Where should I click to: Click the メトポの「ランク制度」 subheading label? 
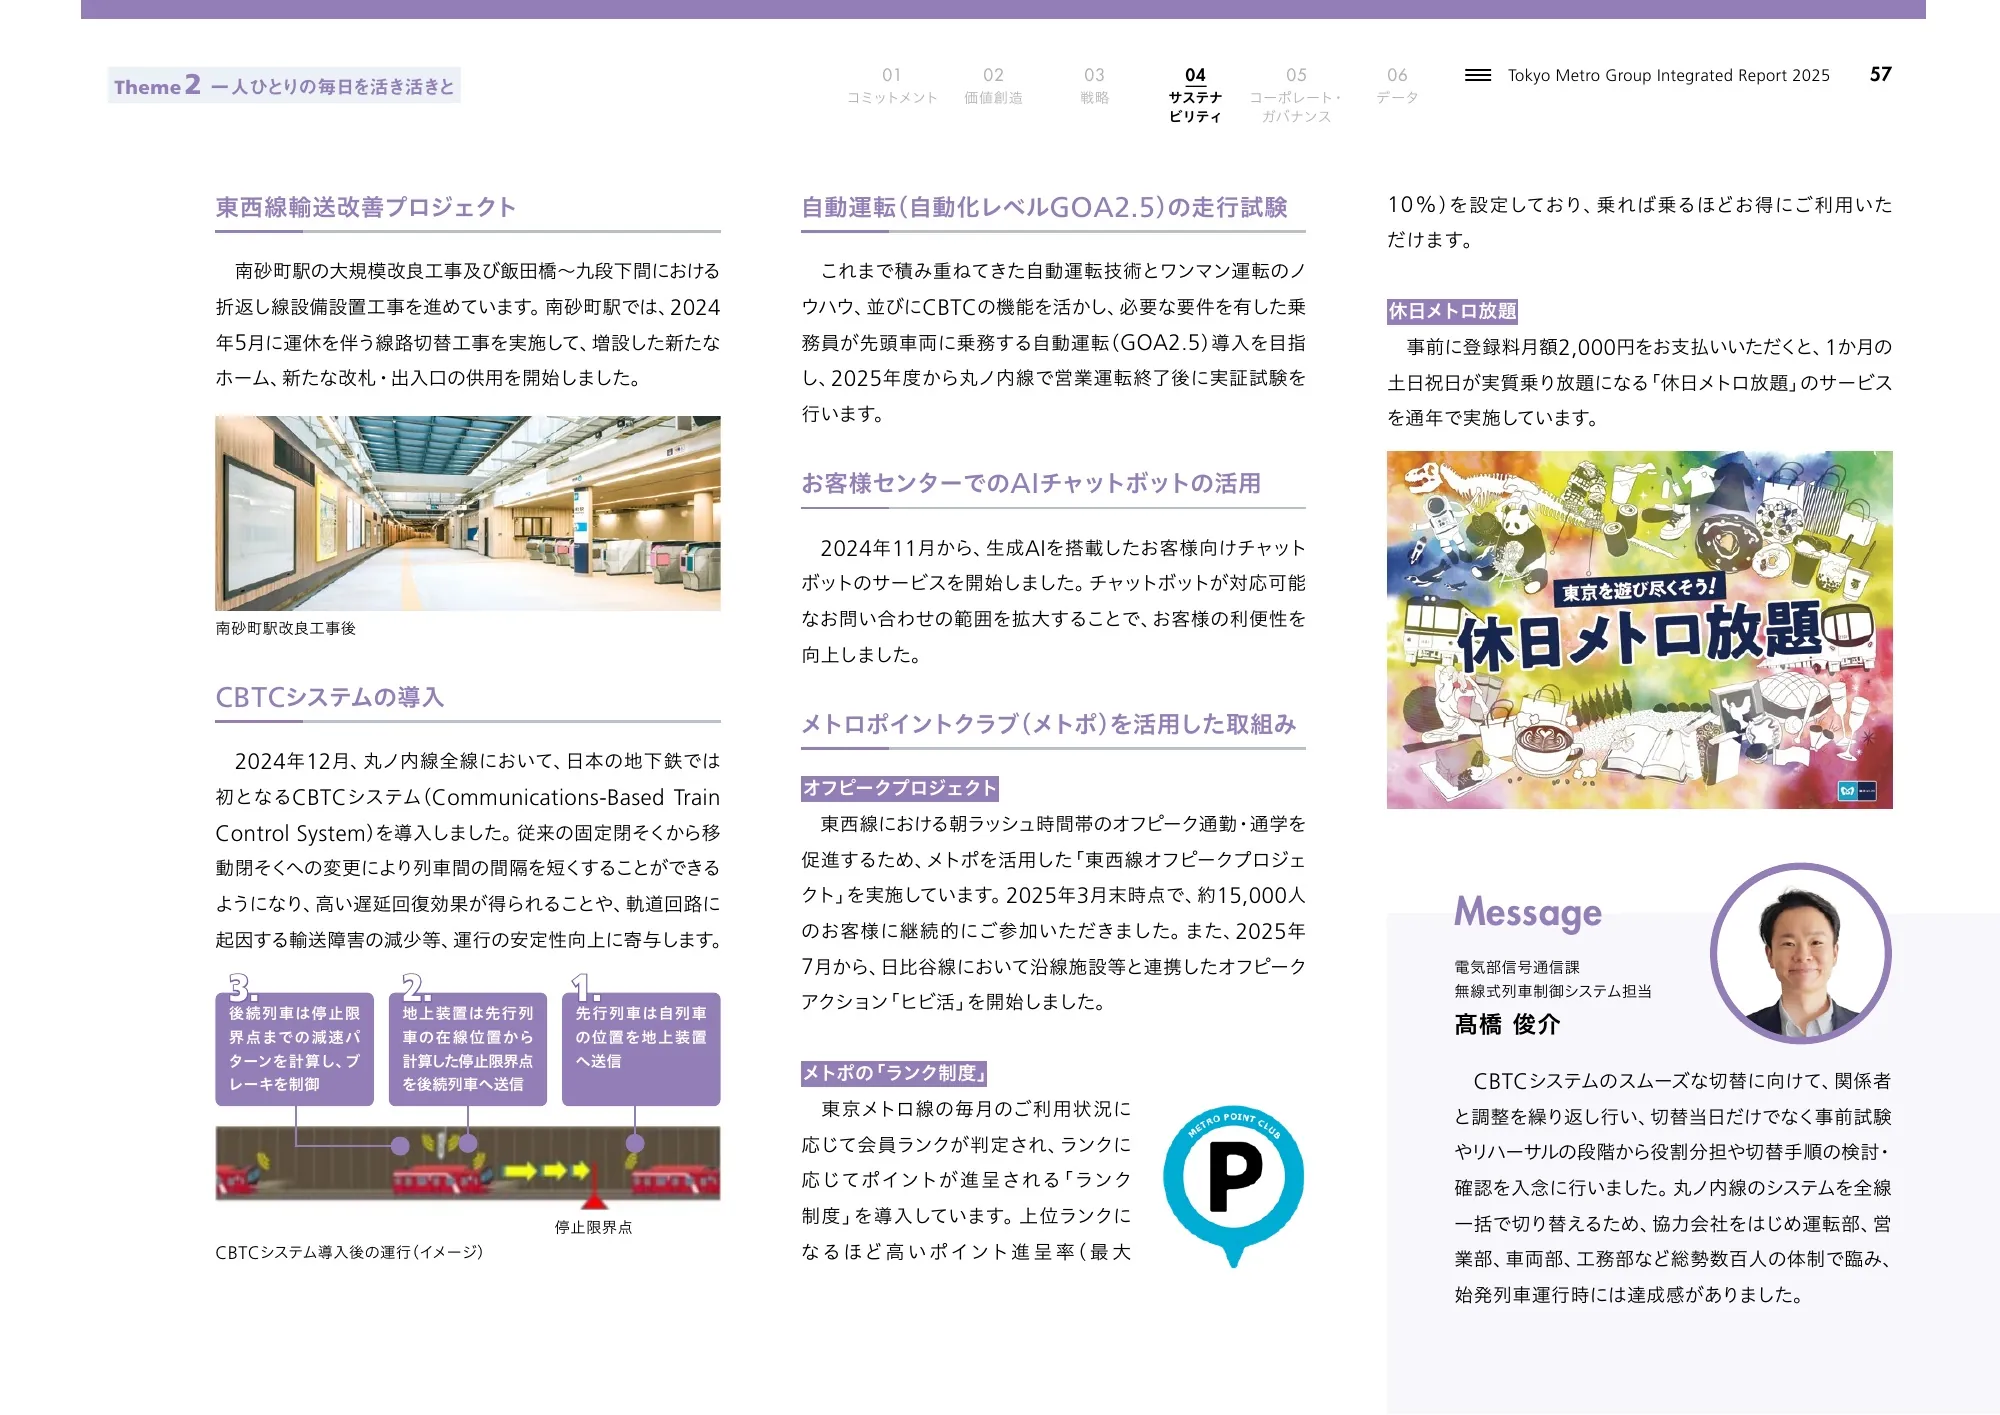click(895, 1073)
